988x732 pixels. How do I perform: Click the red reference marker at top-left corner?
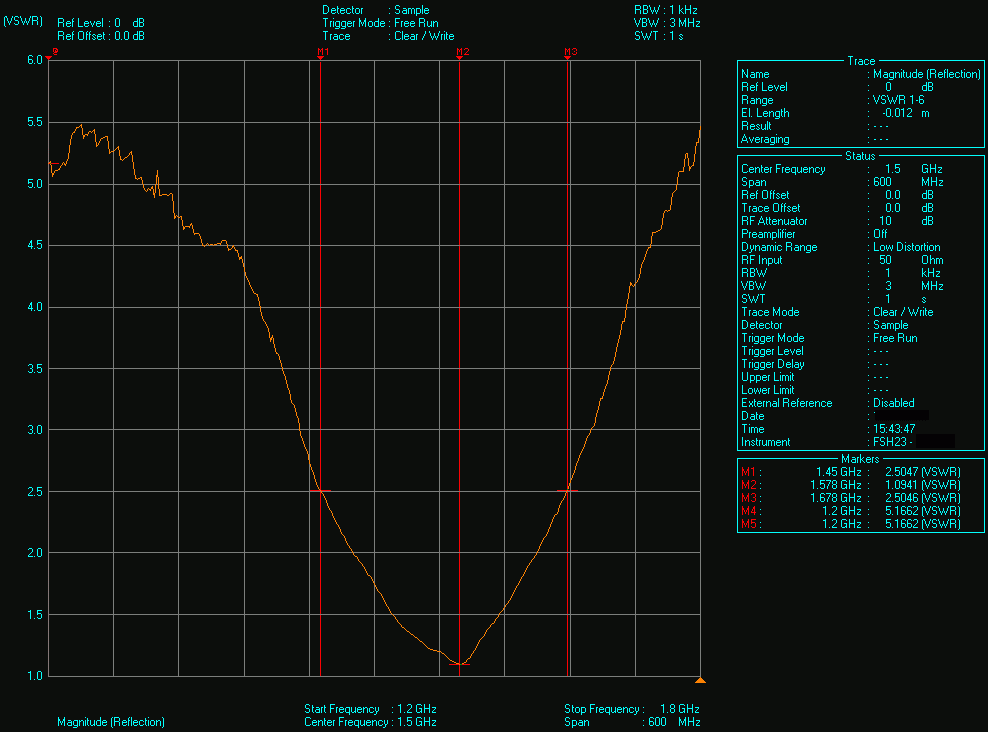coord(49,57)
